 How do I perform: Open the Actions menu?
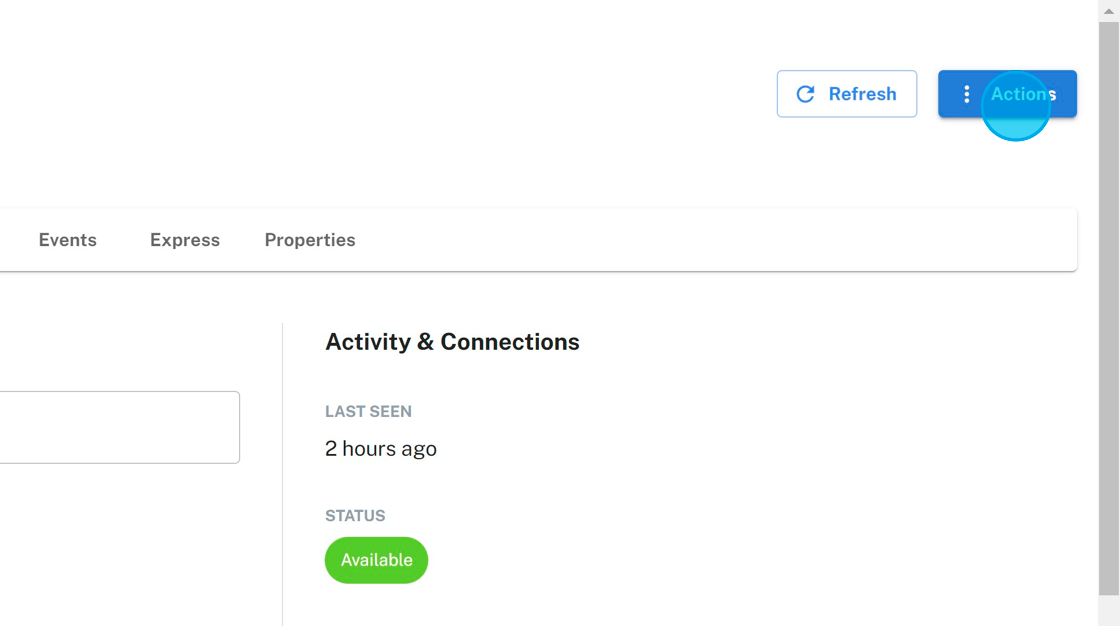(1007, 94)
